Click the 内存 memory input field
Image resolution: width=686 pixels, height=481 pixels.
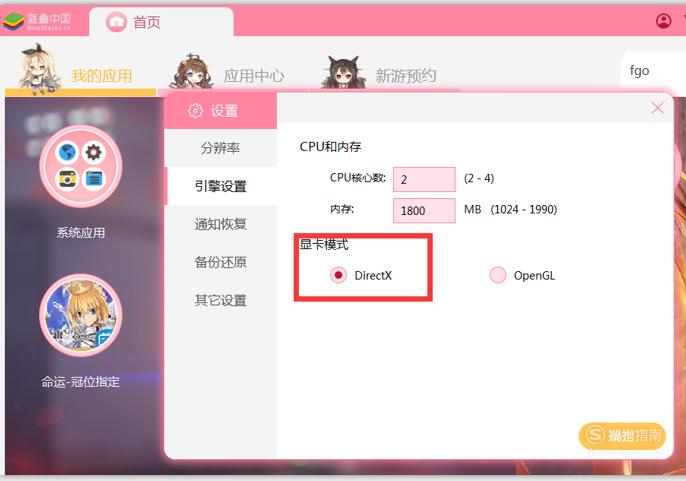(x=424, y=211)
